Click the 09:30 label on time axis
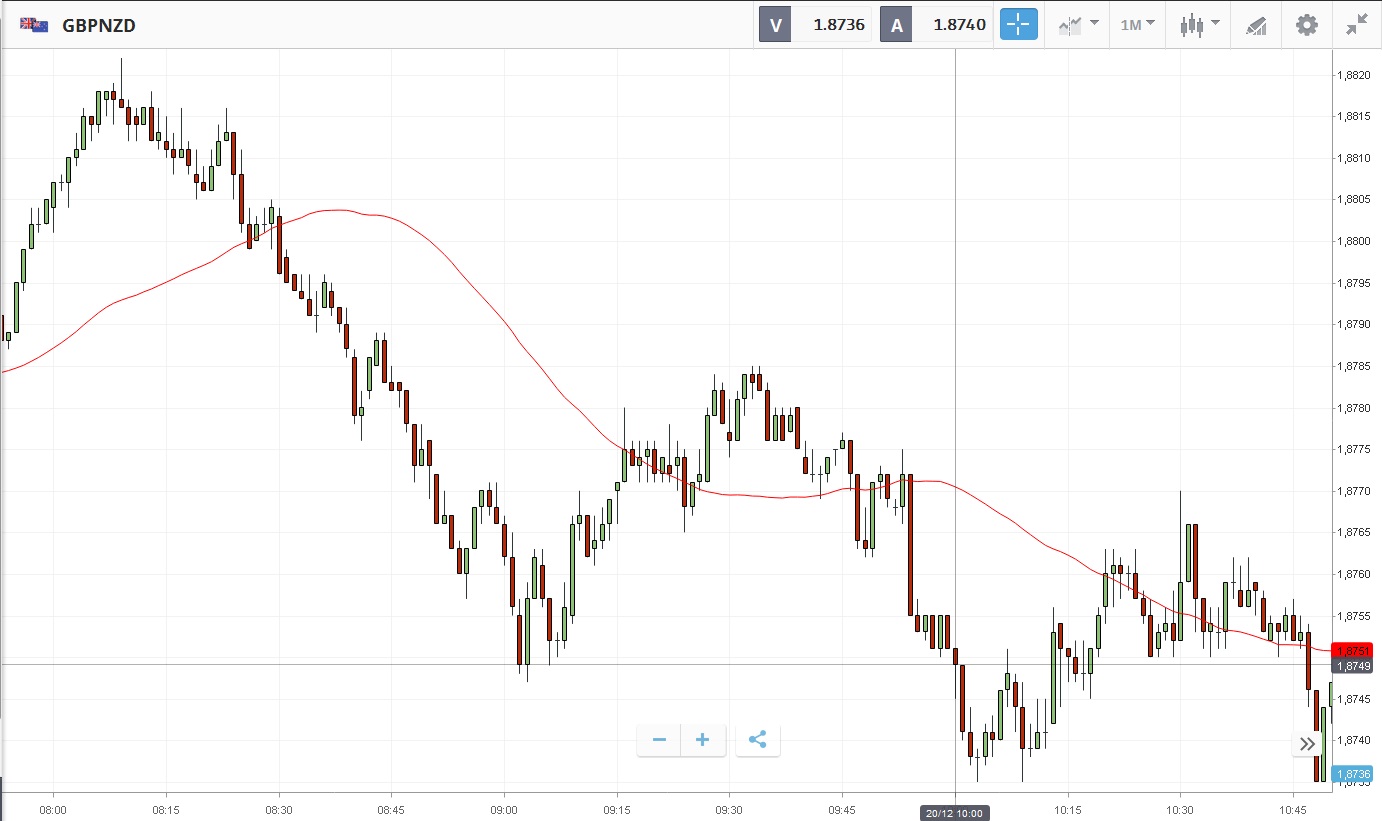1382x821 pixels. pos(730,809)
